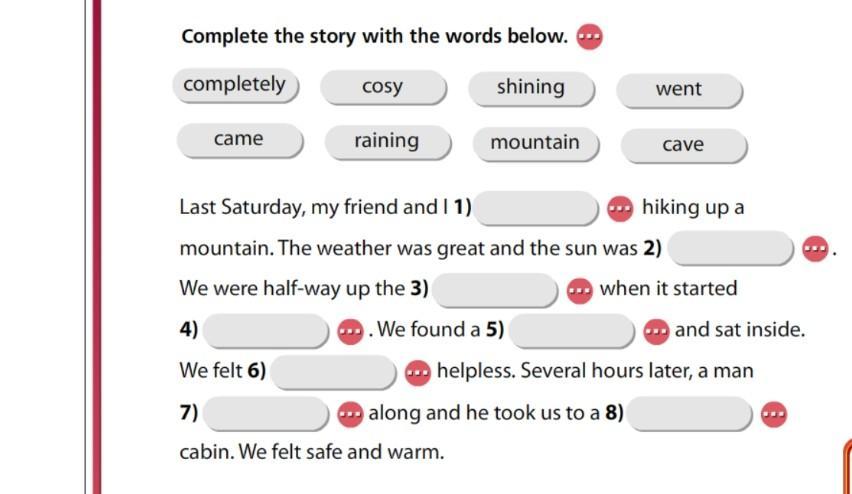This screenshot has height=494, width=852.
Task: Click answer blank 8 before 'cabin'
Action: coord(690,412)
